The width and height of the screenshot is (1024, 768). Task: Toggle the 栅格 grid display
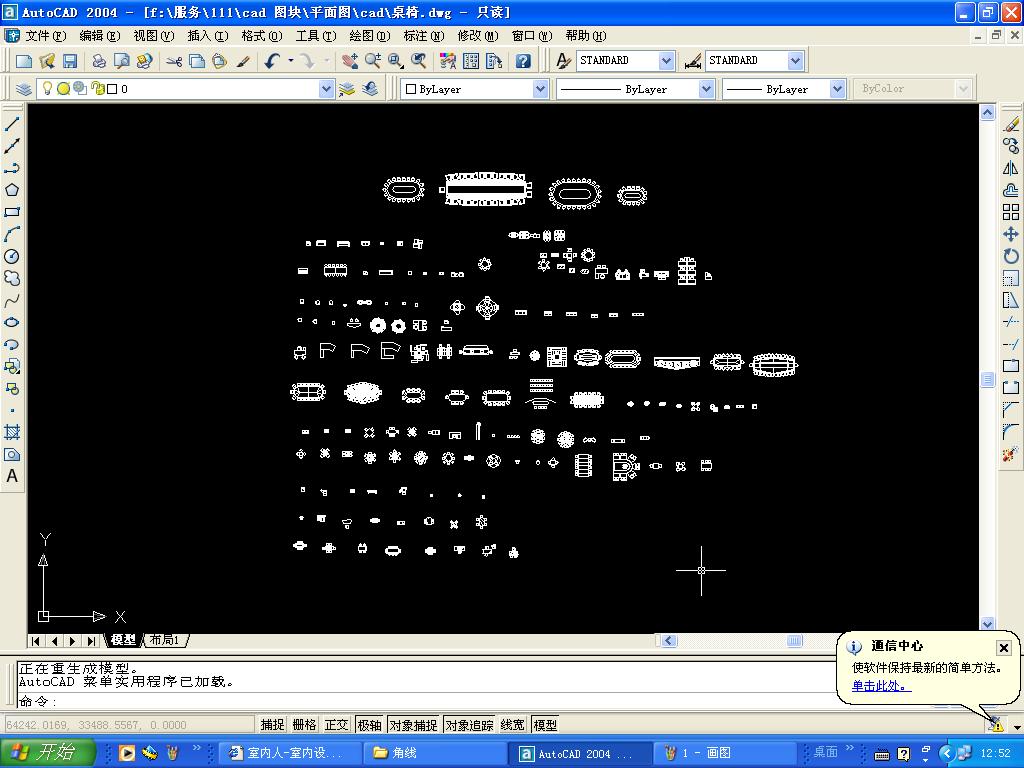[x=304, y=725]
